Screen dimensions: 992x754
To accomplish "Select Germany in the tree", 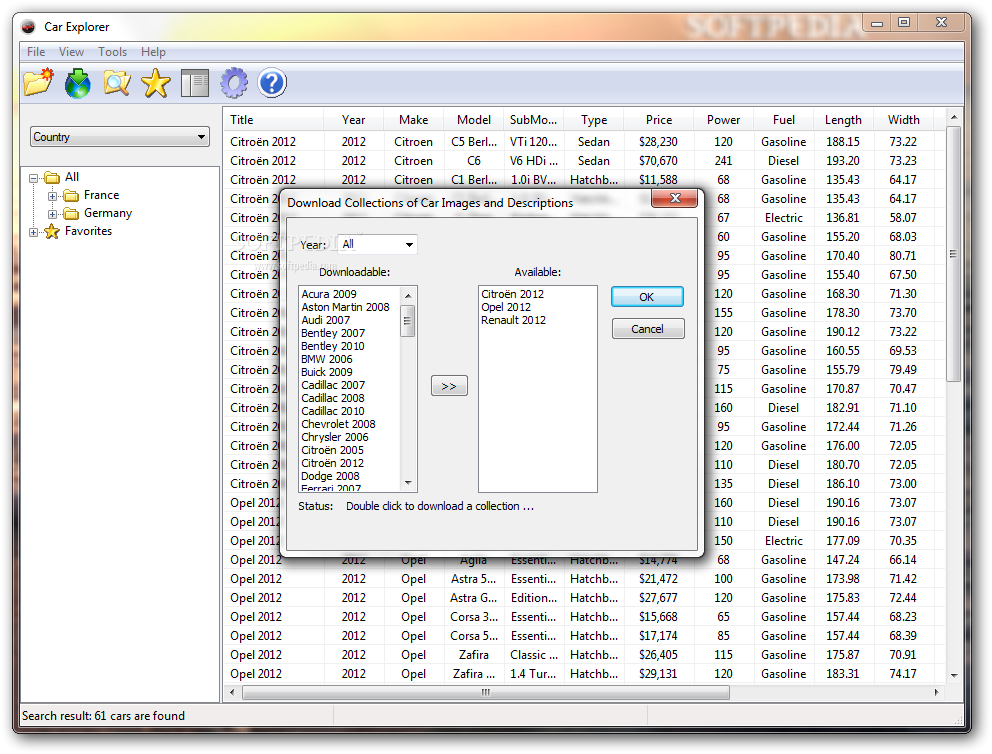I will (108, 213).
